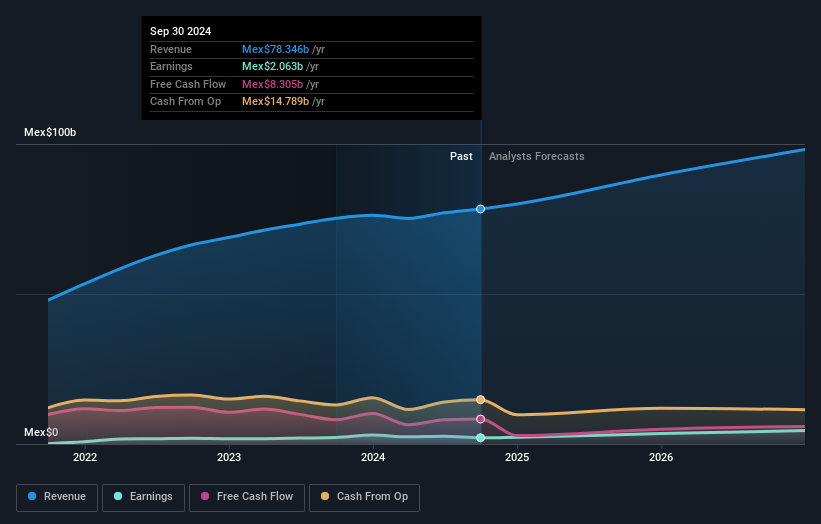Click the 2026 x-axis label
The height and width of the screenshot is (524, 821).
(661, 457)
